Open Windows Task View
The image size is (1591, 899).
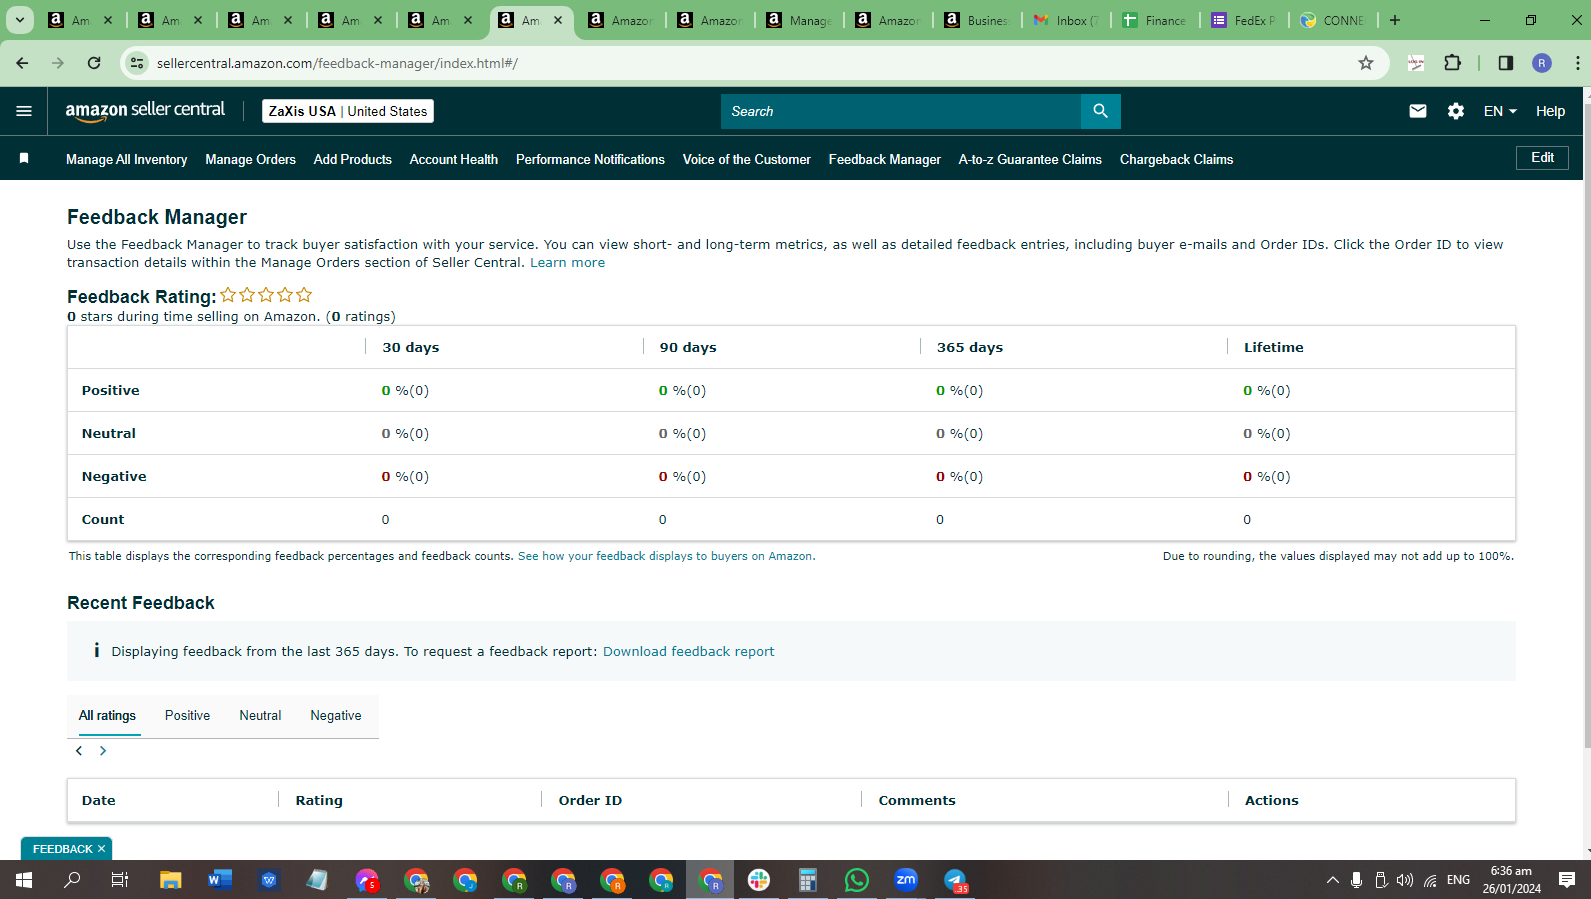tap(120, 880)
